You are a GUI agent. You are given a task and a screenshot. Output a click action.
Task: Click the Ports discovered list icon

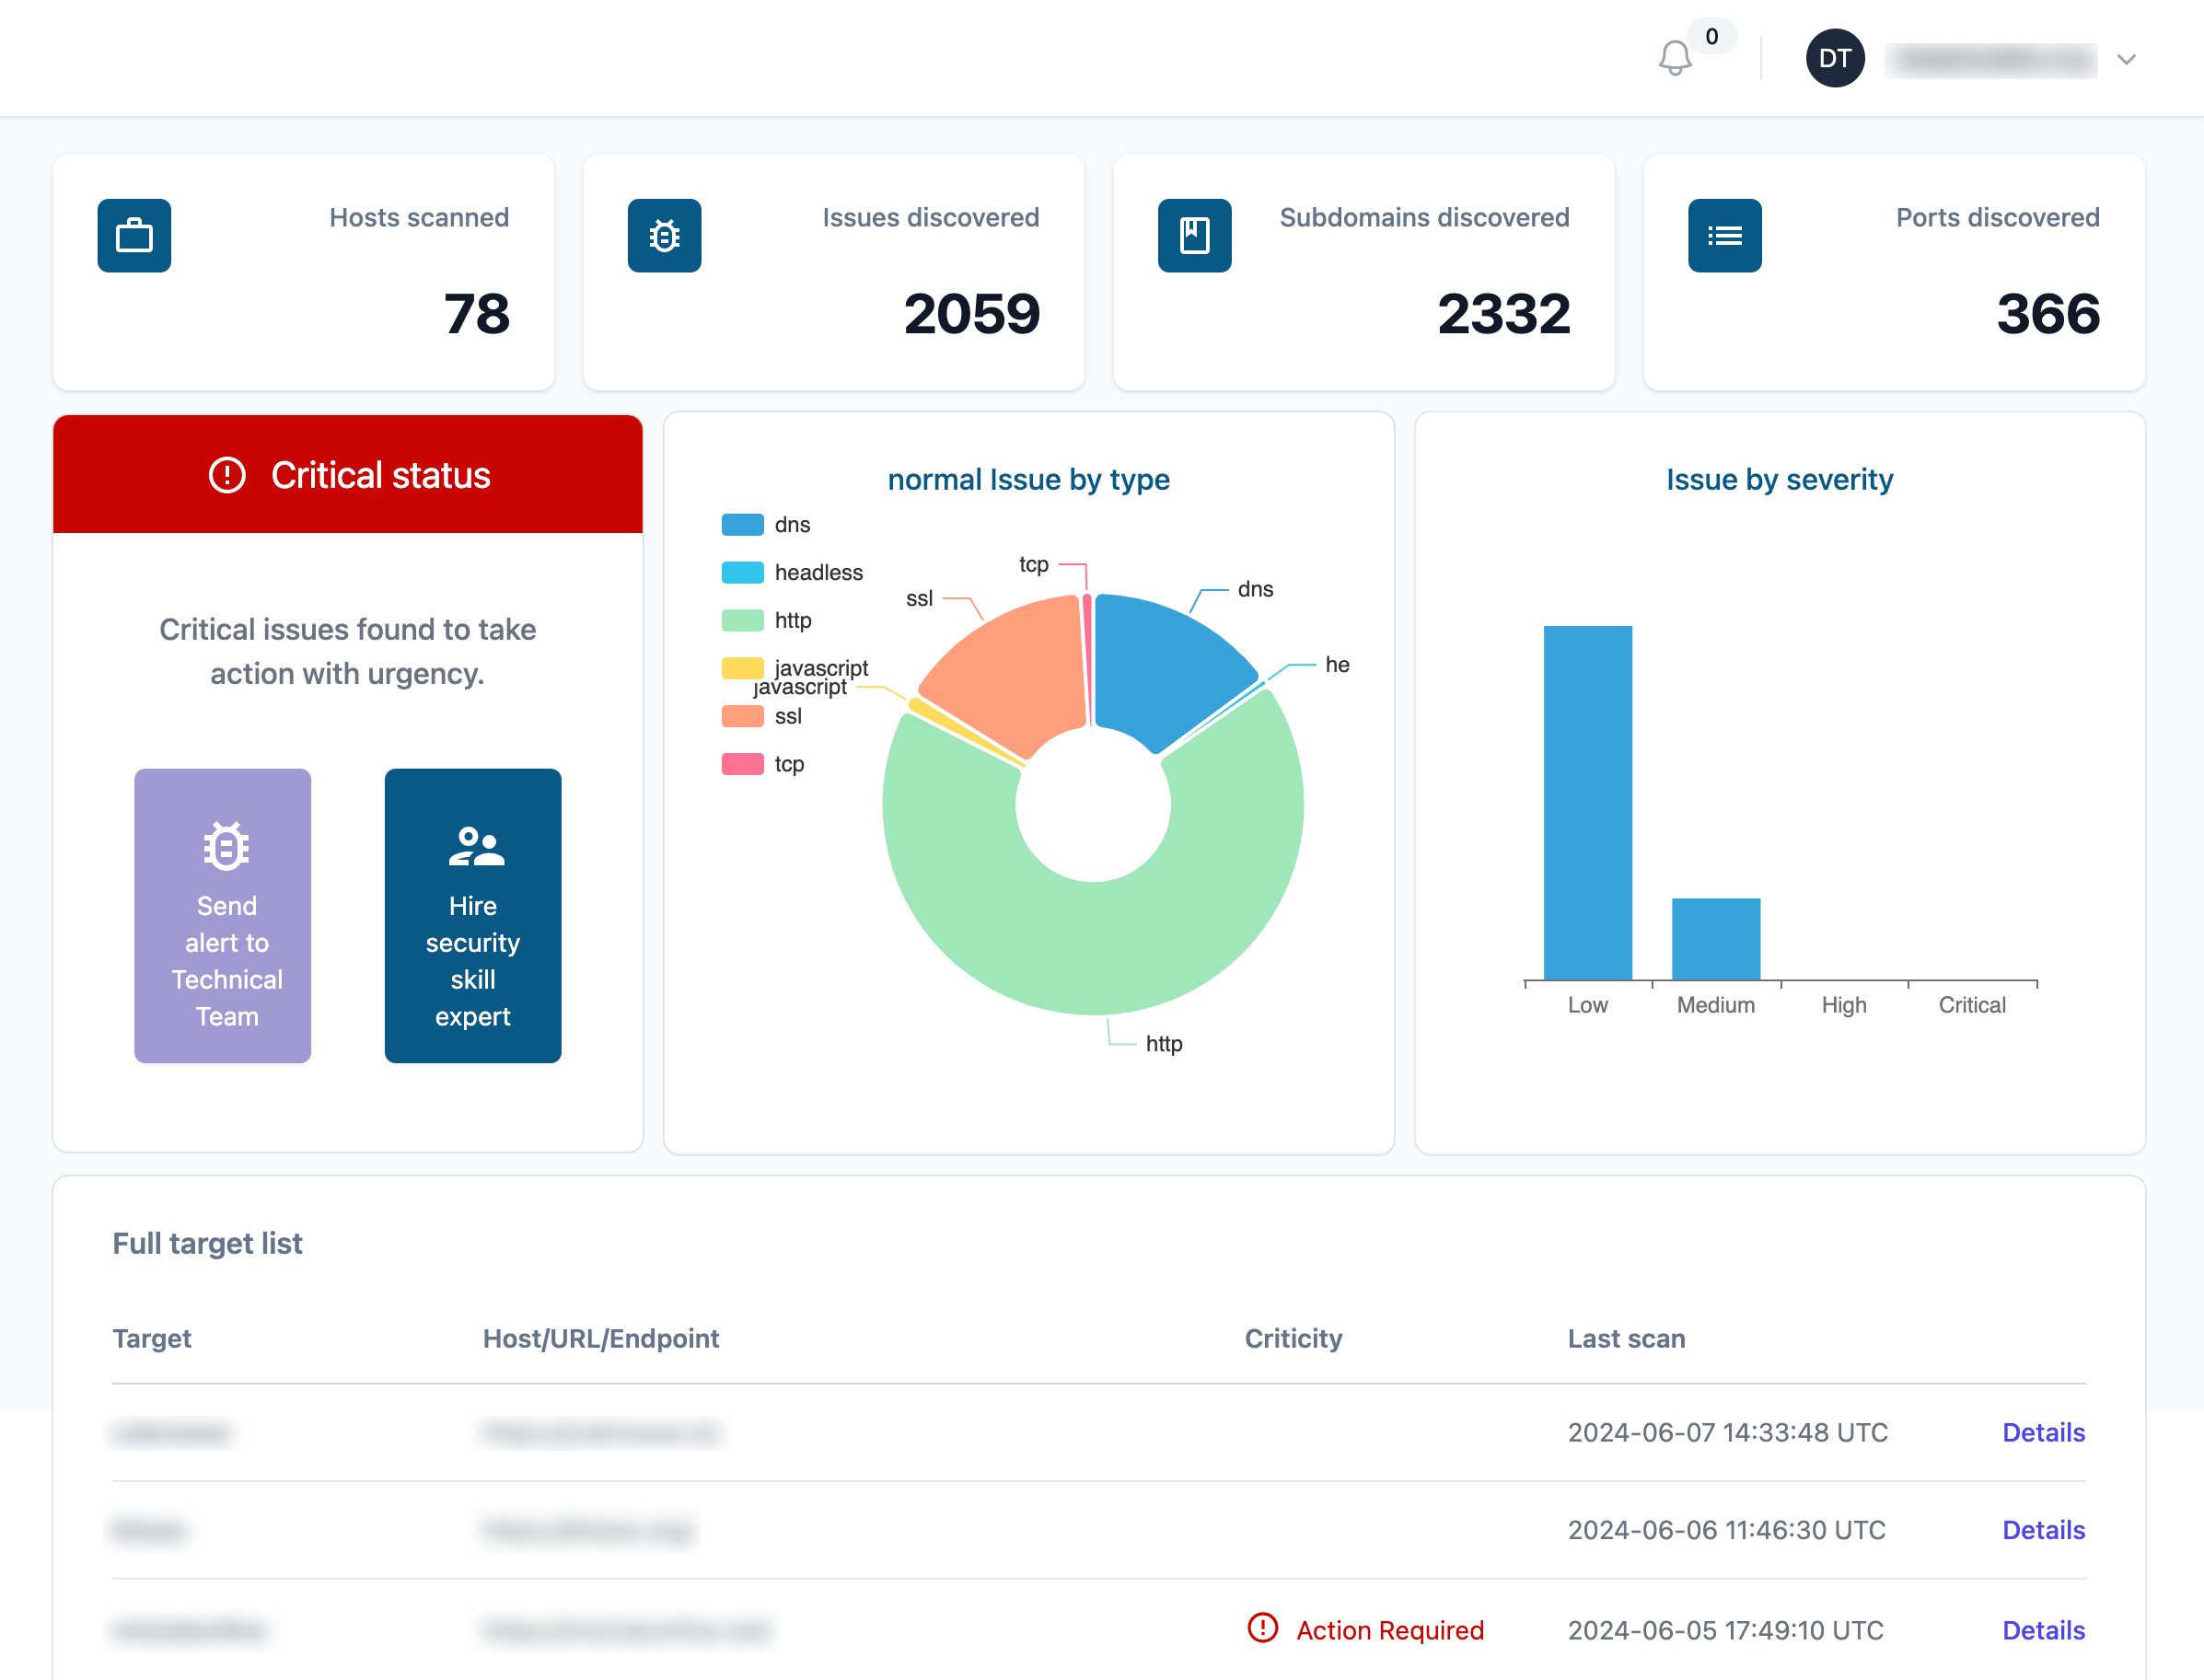[x=1724, y=236]
